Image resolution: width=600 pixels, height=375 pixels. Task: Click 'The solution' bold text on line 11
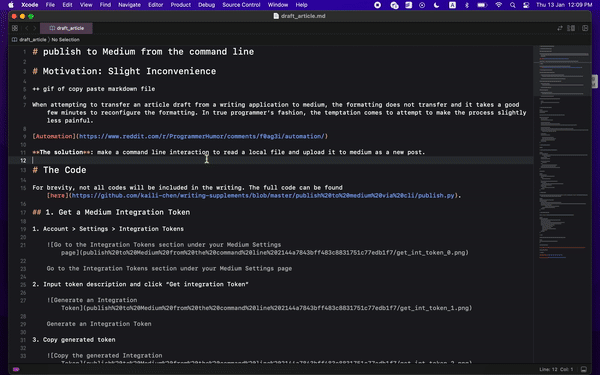(x=61, y=152)
